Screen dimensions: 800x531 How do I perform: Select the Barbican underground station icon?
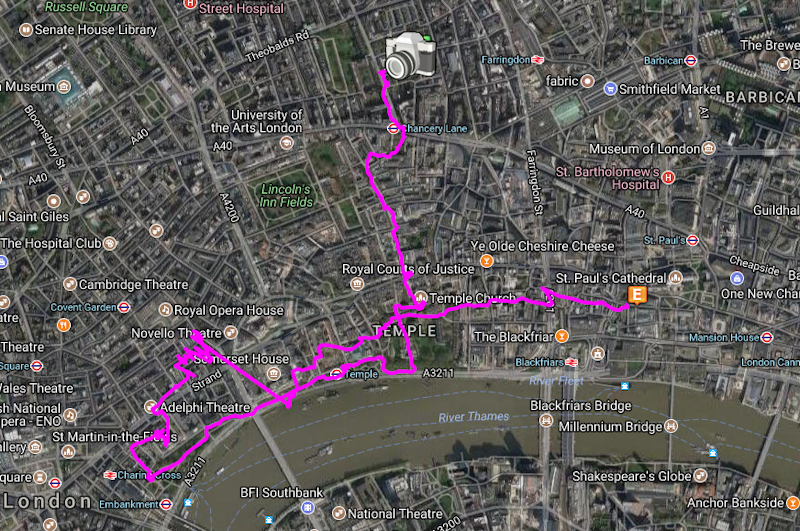tap(691, 61)
